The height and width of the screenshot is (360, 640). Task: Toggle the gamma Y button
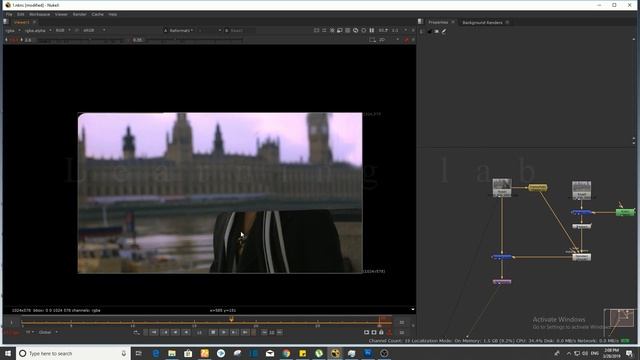129,40
